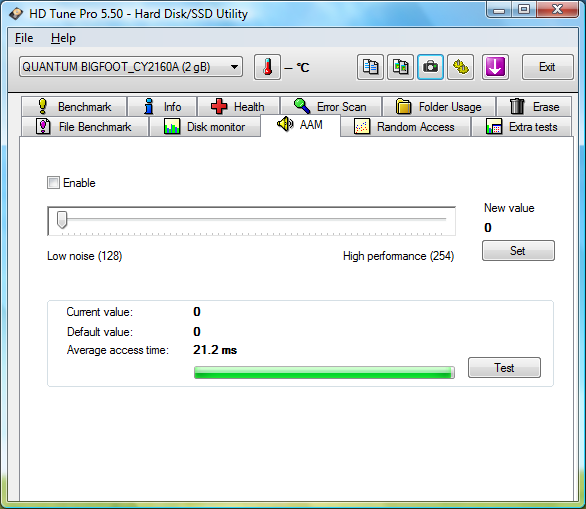
Task: Switch to the Info tab
Action: 162,107
